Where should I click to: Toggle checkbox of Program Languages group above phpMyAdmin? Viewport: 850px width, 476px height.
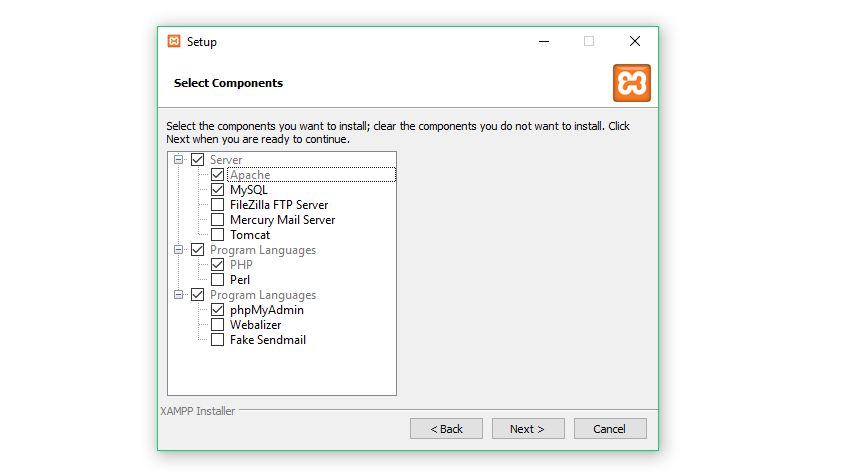click(197, 295)
